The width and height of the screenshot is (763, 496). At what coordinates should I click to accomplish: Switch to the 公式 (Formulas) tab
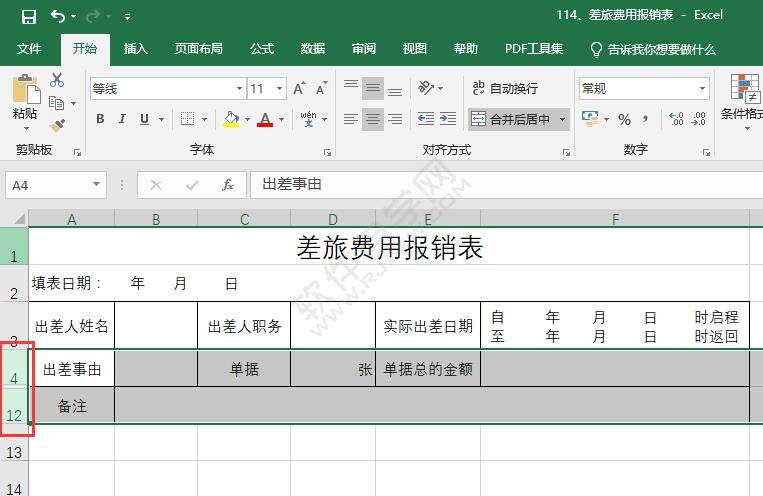(262, 48)
